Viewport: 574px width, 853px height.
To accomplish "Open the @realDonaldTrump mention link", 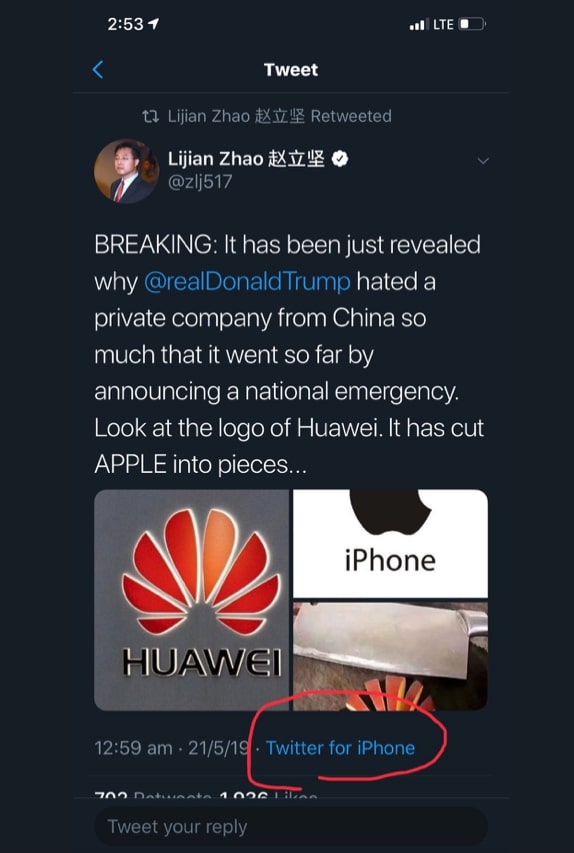I will coord(247,282).
